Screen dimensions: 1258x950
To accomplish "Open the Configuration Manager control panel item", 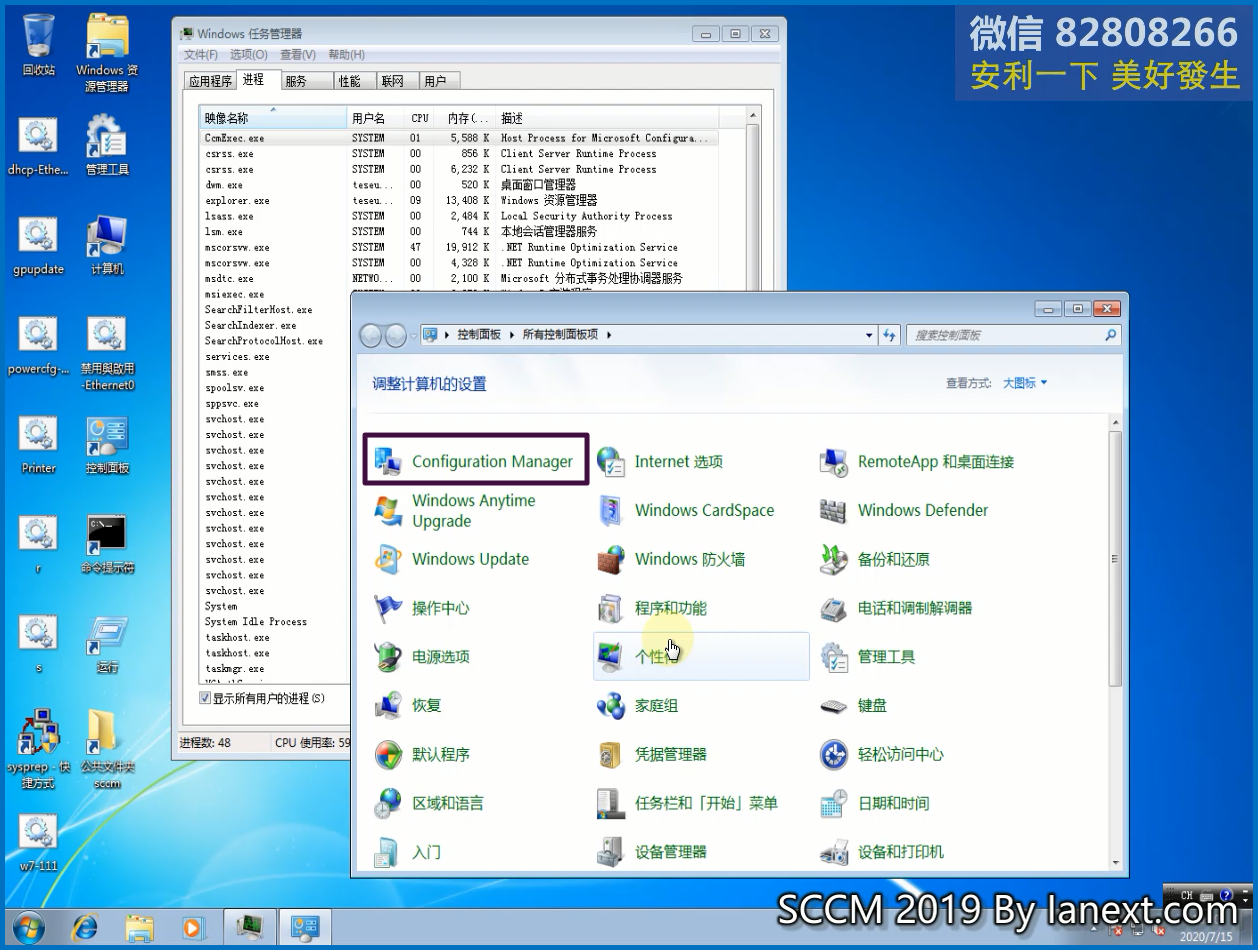I will 476,461.
